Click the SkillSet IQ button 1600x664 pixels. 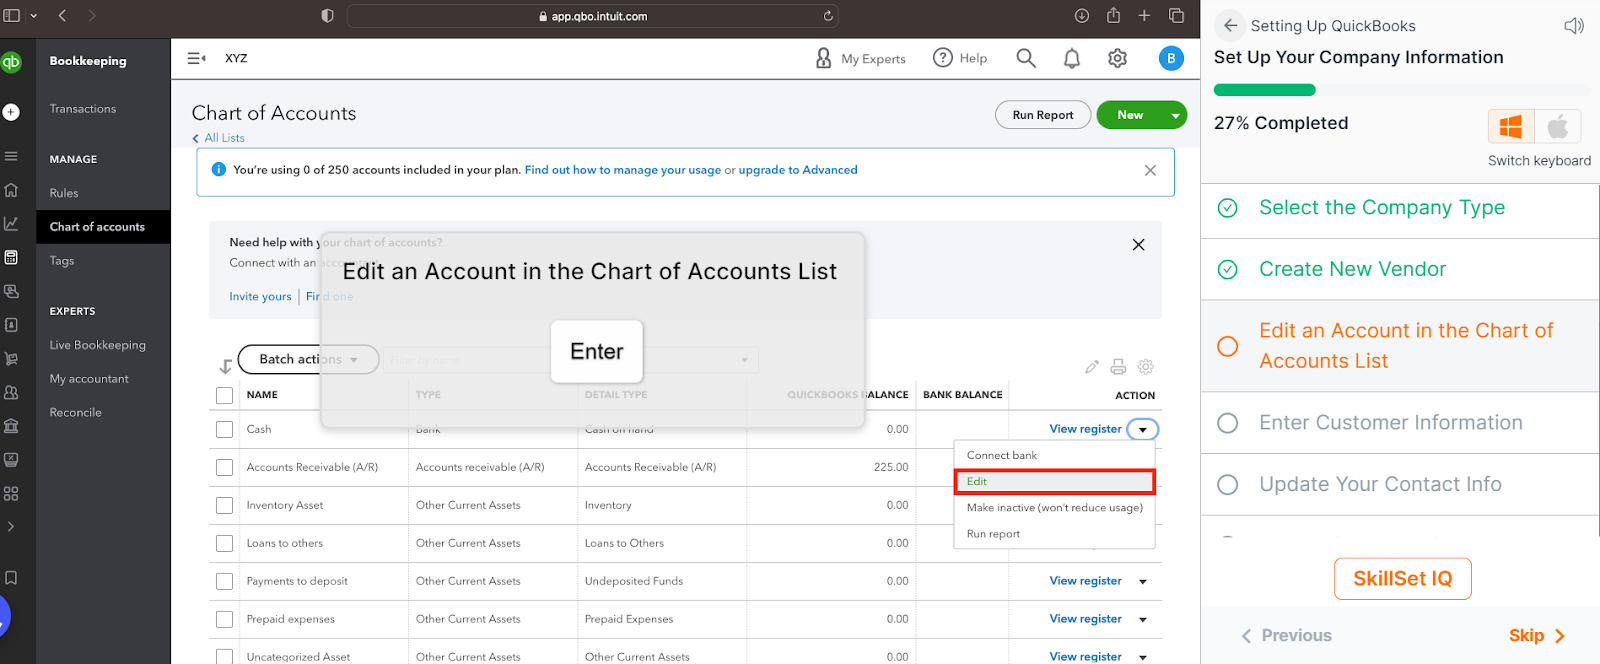pos(1402,579)
